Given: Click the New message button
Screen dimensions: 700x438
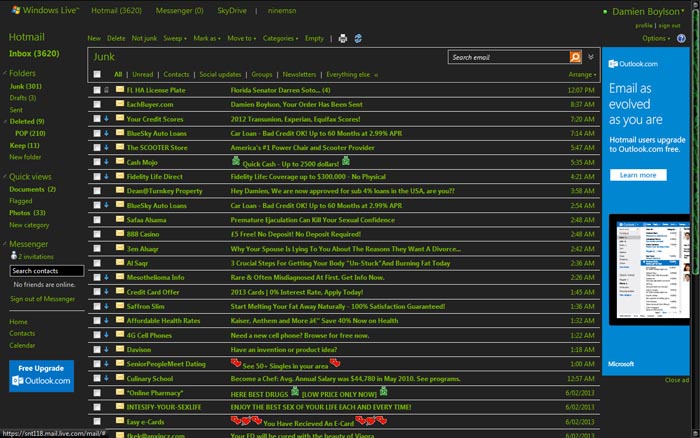Looking at the screenshot, I should coord(94,38).
